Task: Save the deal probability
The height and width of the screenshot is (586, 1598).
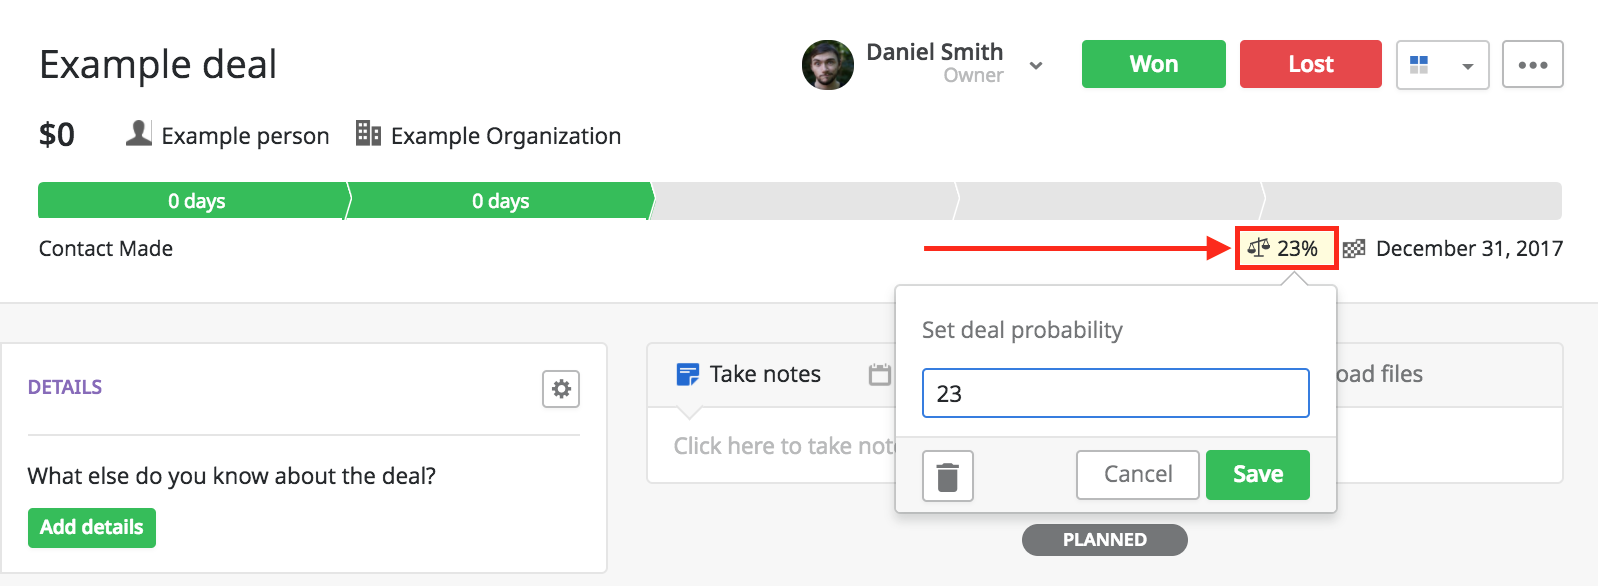Action: [x=1257, y=474]
